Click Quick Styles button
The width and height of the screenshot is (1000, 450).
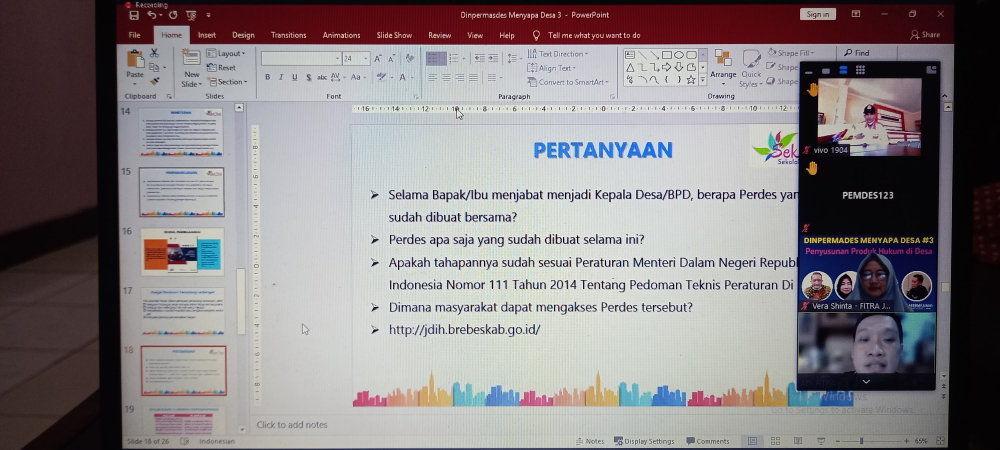(x=751, y=68)
